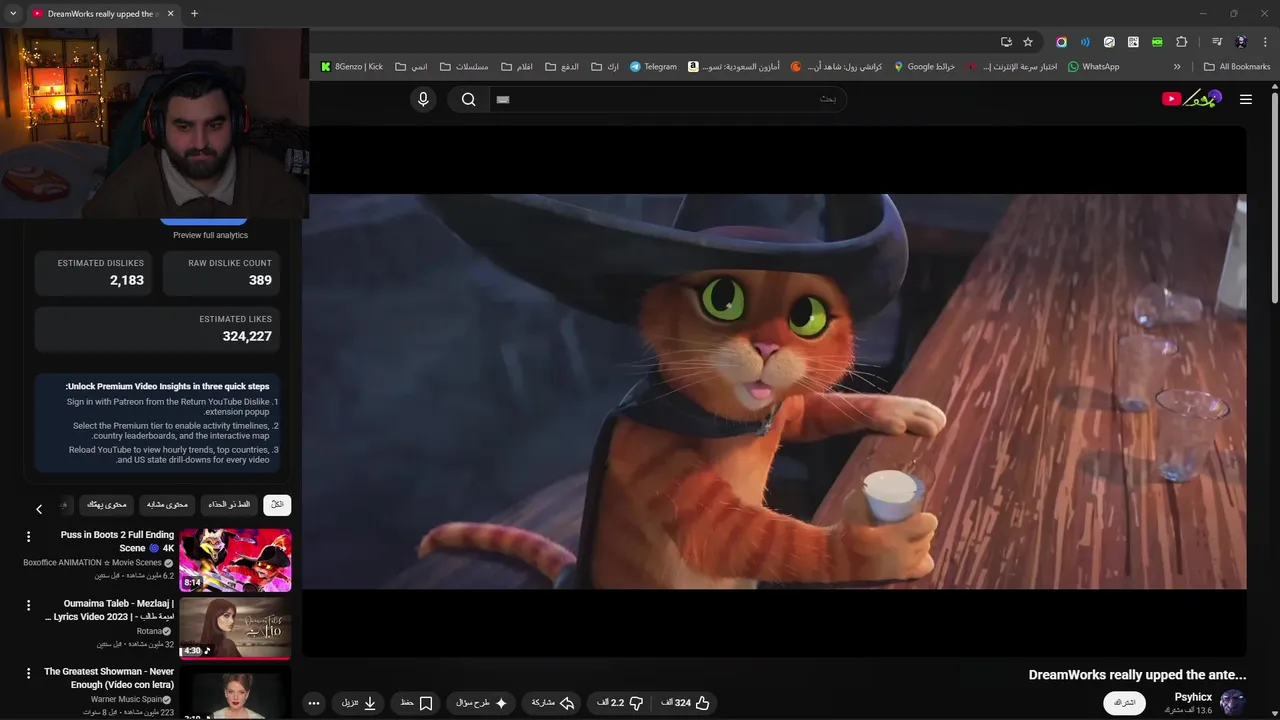Screen dimensions: 1280x720
Task: Open the All Bookmarks folder
Action: (x=1237, y=66)
